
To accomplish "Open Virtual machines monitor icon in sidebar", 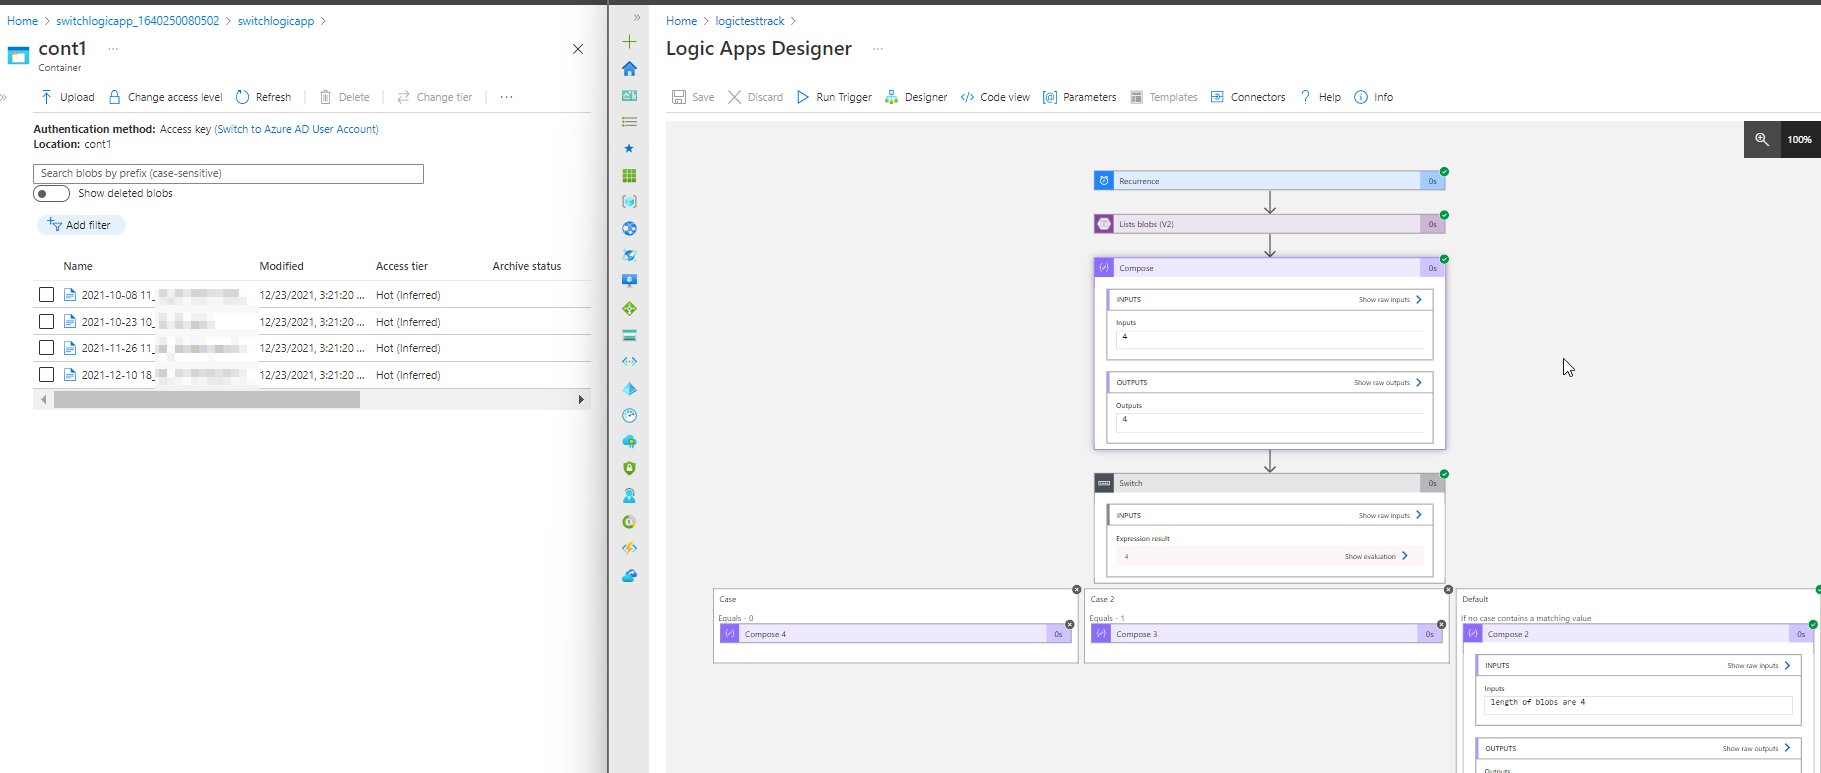I will (x=629, y=282).
